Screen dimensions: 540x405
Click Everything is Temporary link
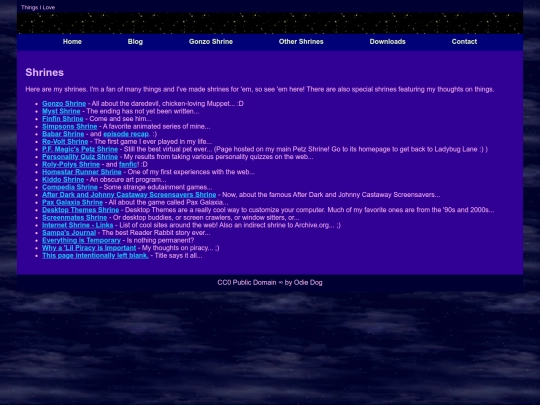(81, 240)
